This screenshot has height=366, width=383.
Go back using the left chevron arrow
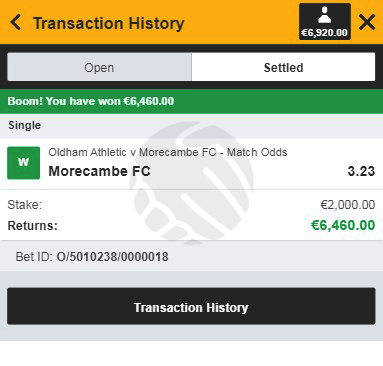pos(16,23)
